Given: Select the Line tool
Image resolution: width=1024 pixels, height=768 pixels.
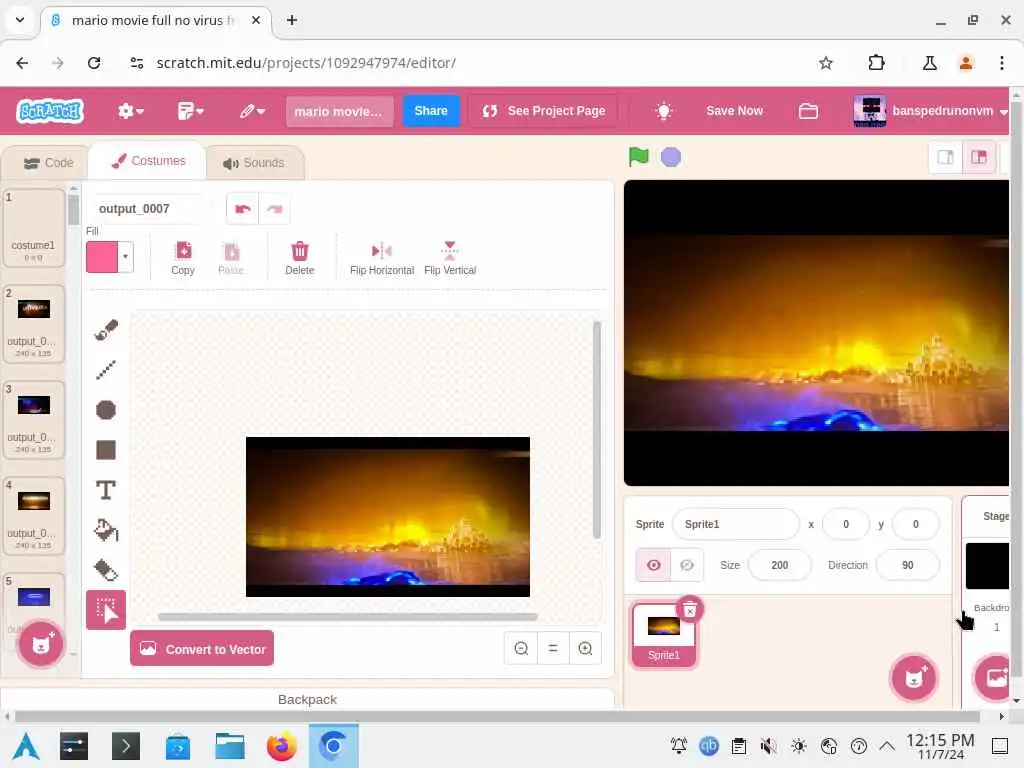Looking at the screenshot, I should point(106,370).
